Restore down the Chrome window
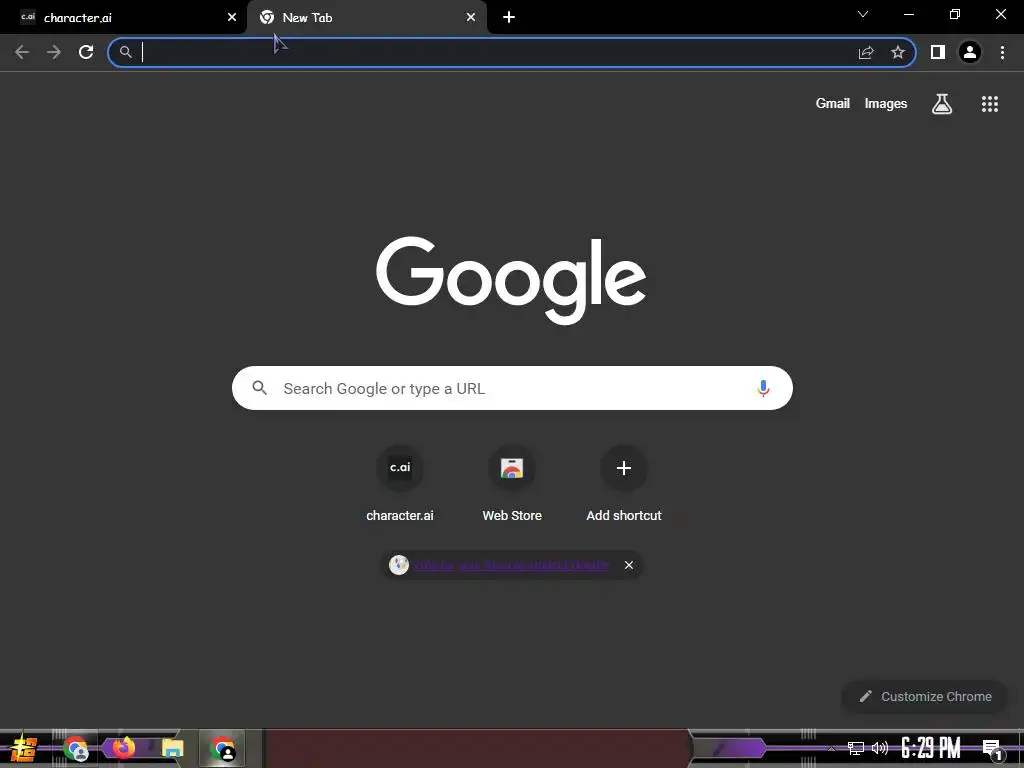 pos(955,14)
